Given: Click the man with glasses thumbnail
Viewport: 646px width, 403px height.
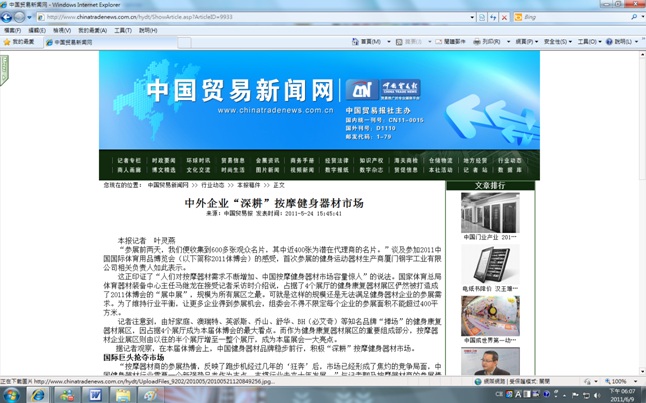Looking at the screenshot, I should click(x=490, y=361).
